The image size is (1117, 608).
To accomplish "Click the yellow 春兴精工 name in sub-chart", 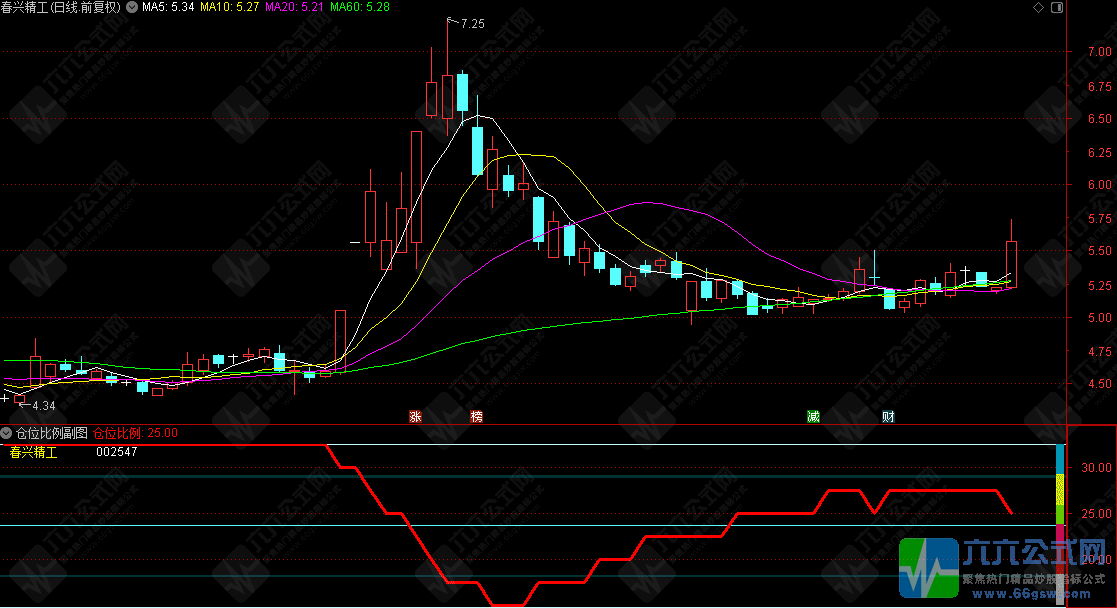I will 33,452.
